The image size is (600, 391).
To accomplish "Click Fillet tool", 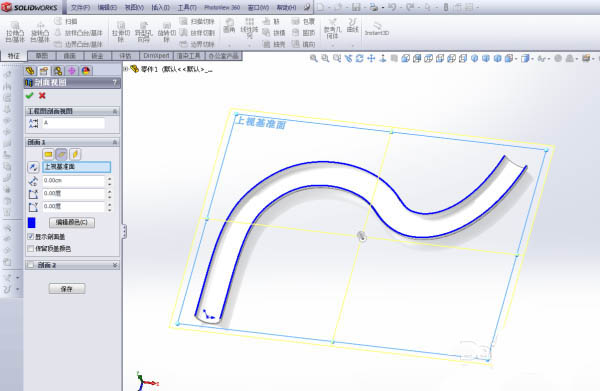I will [x=229, y=25].
